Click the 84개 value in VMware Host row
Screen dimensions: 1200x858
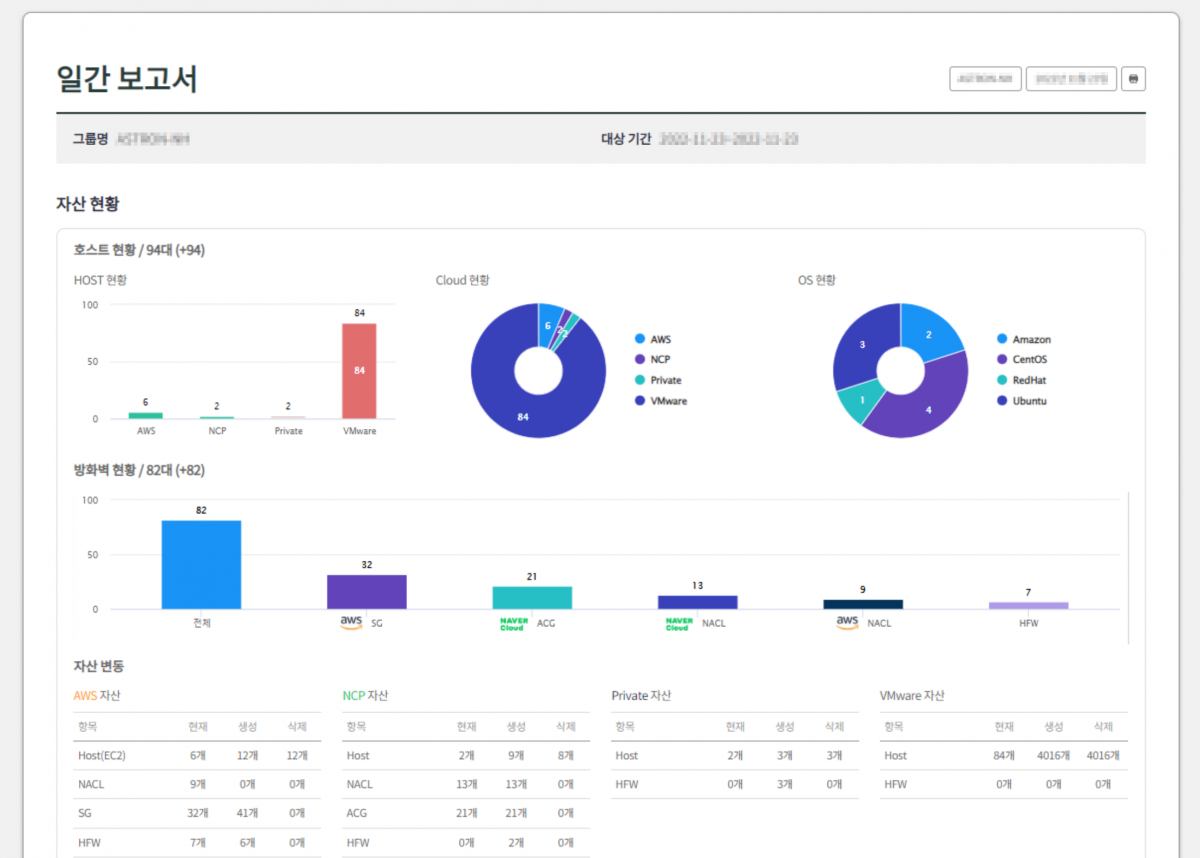point(1002,756)
